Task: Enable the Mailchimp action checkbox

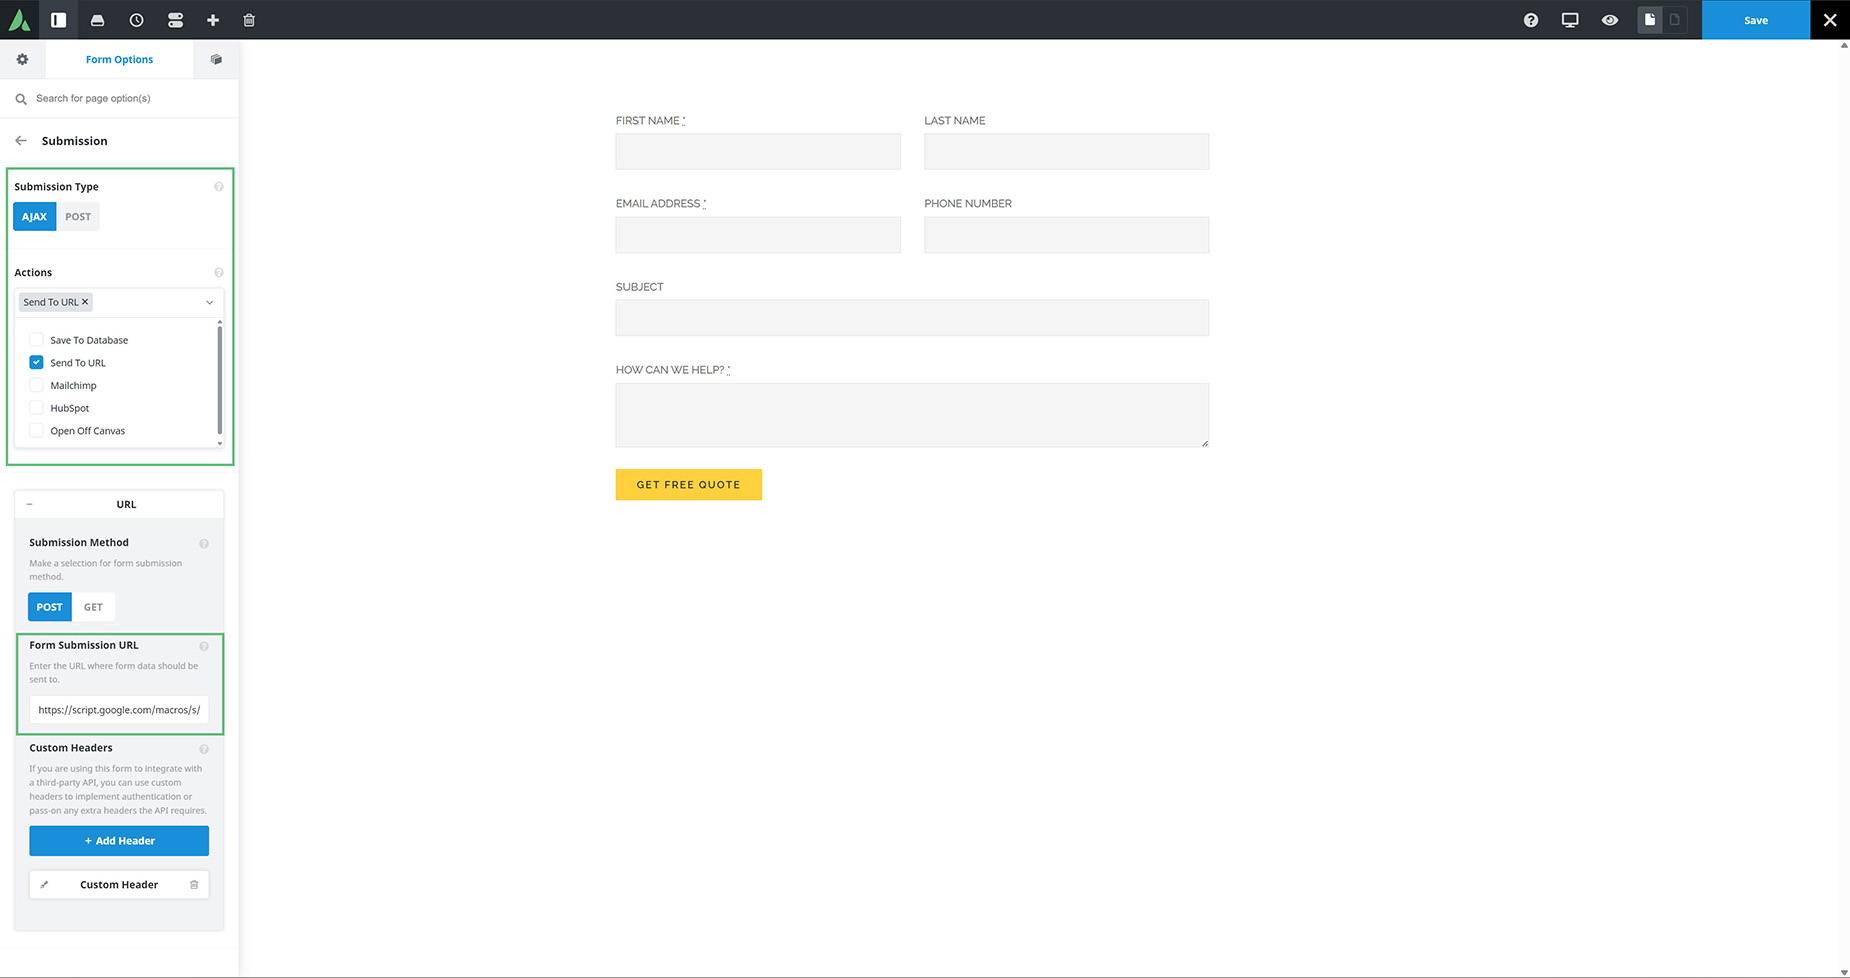Action: point(37,386)
